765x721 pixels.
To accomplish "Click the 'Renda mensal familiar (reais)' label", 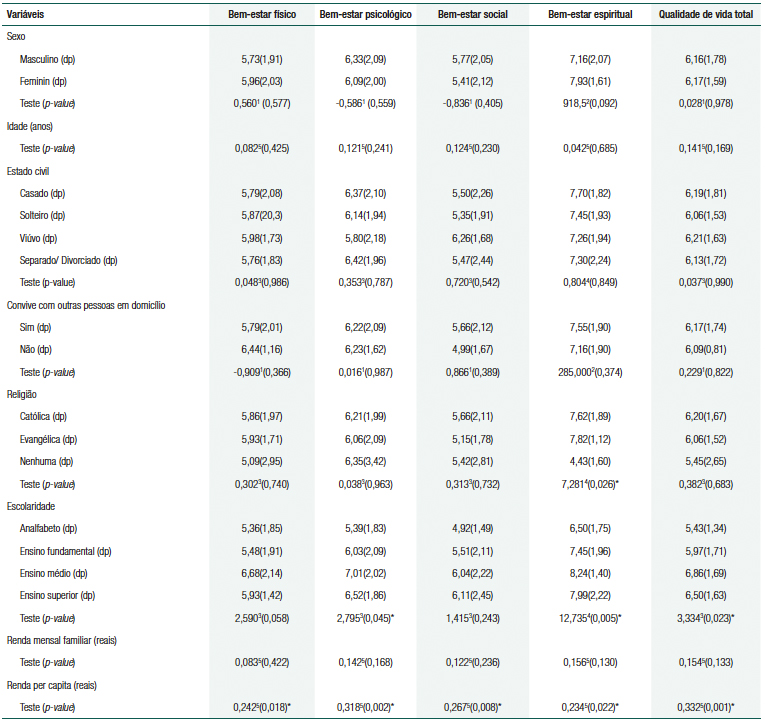I will tap(65, 641).
